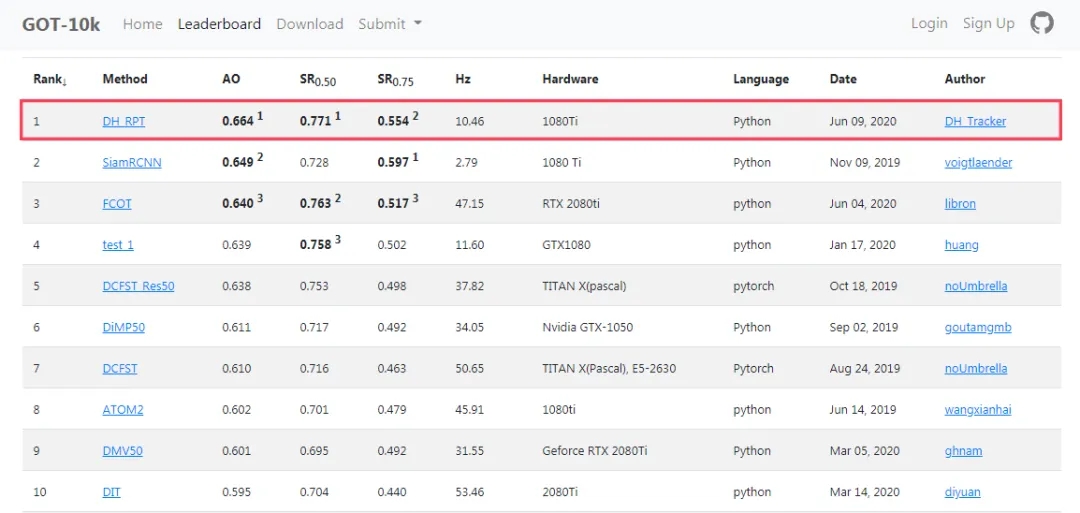Viewport: 1080px width, 513px height.
Task: View the FCOT method entry
Action: click(x=117, y=204)
